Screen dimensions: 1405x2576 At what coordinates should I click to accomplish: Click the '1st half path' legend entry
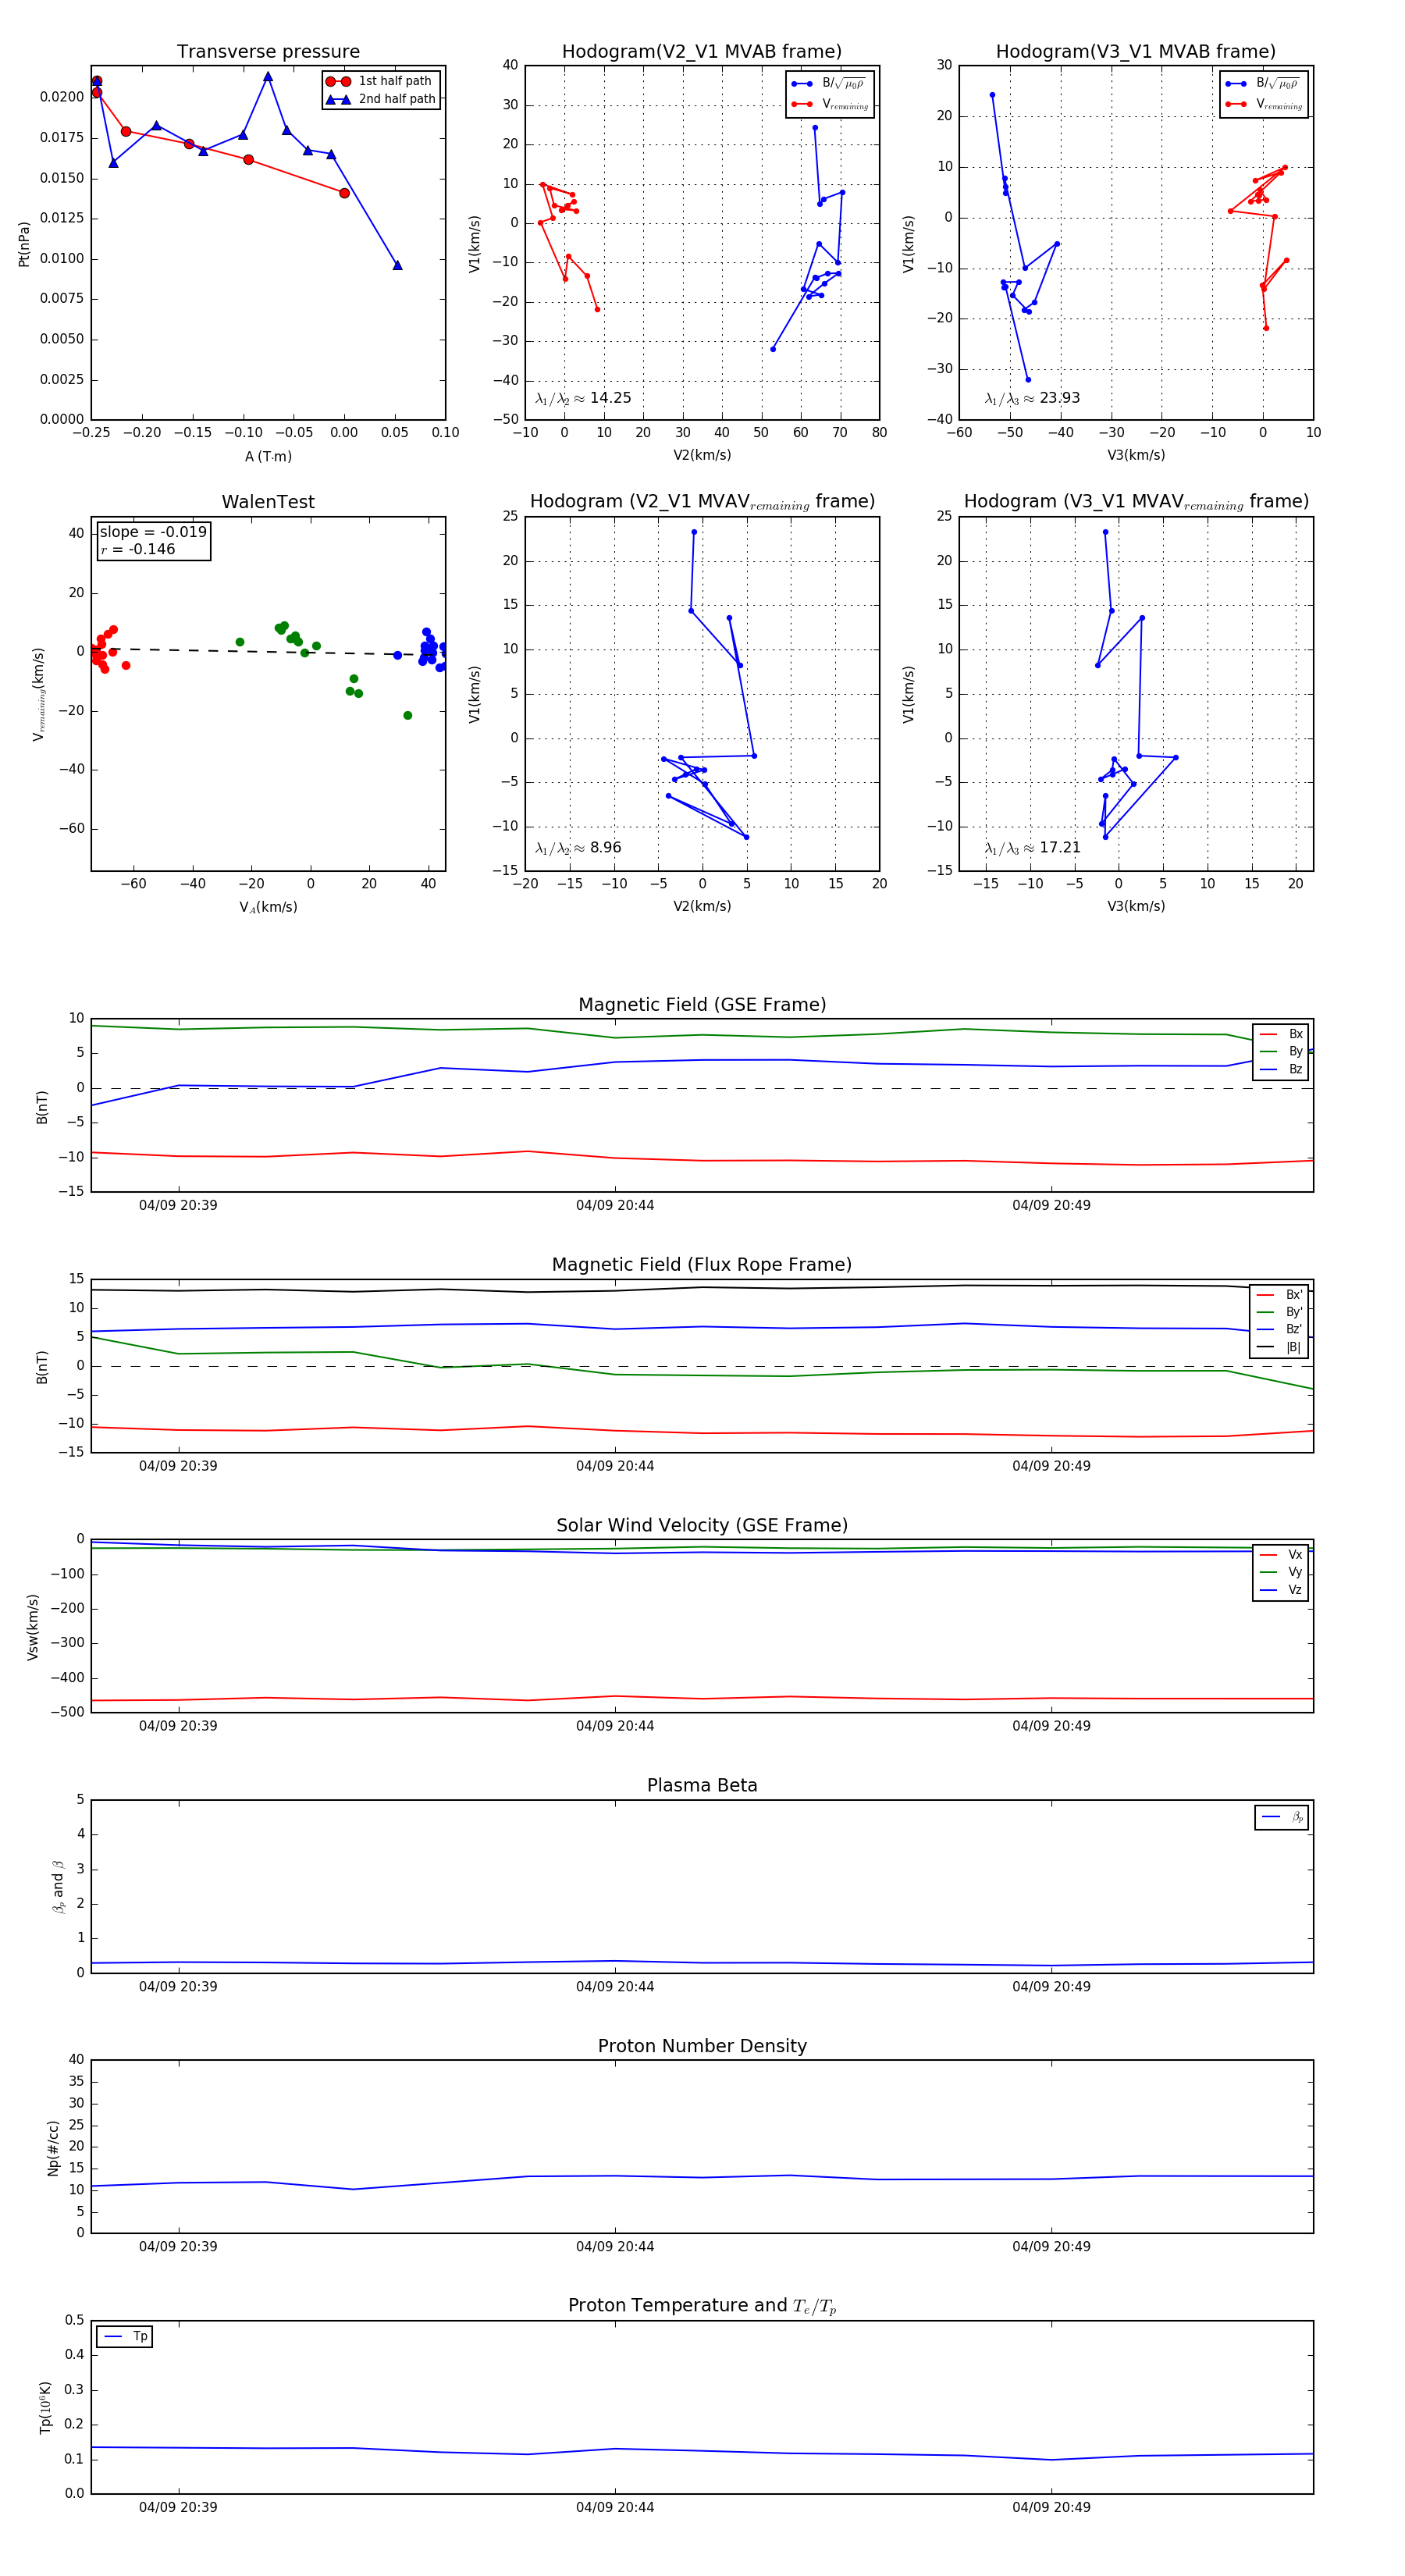[x=380, y=81]
